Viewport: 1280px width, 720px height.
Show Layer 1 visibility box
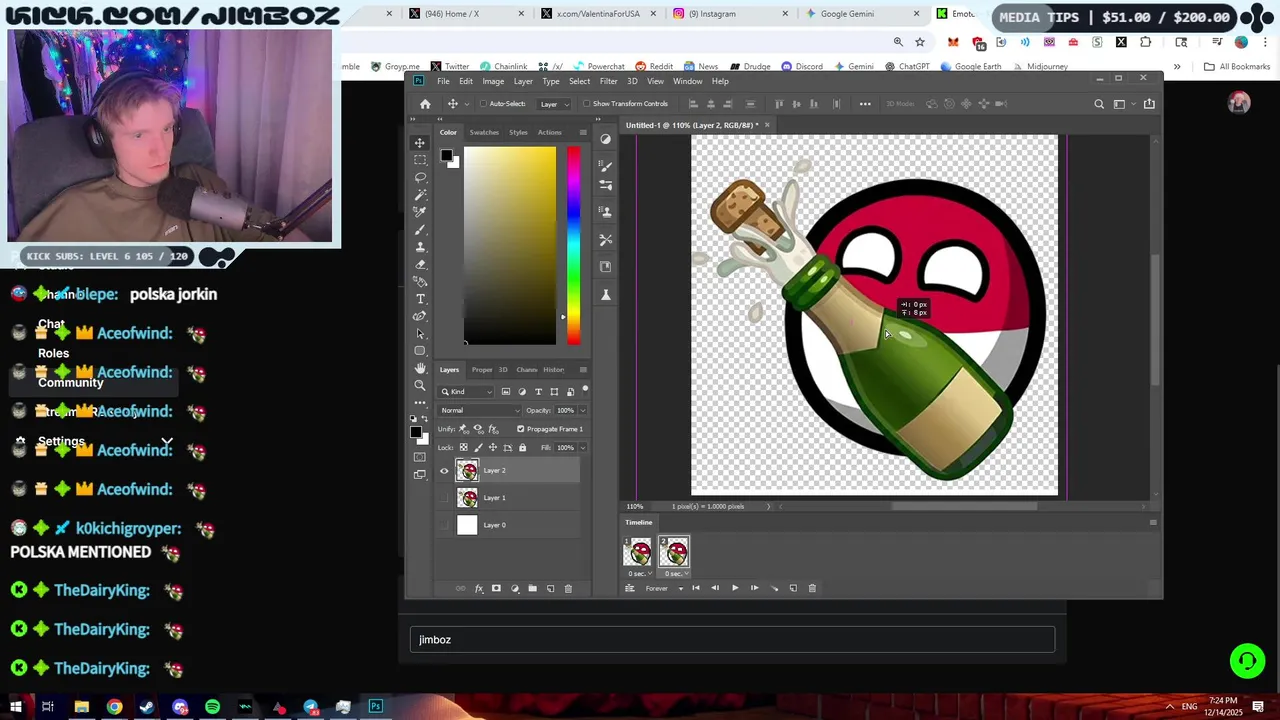click(x=444, y=498)
